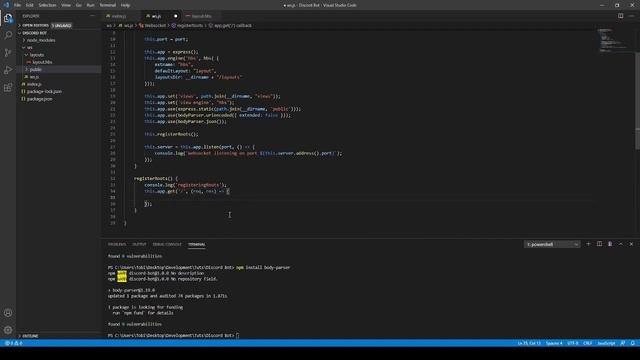The height and width of the screenshot is (360, 640).
Task: Click registerRoots in the breadcrumb
Action: point(190,25)
